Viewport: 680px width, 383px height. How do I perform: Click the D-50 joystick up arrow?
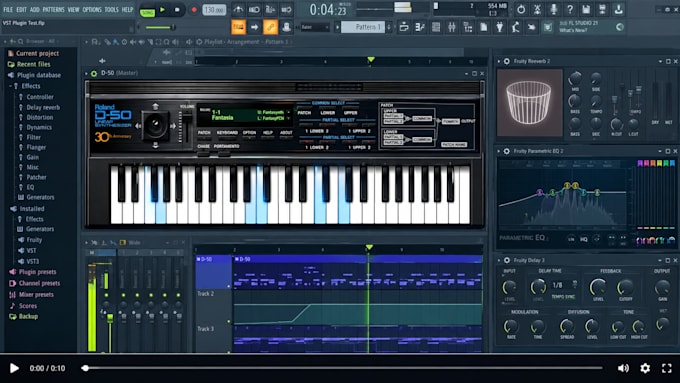155,106
